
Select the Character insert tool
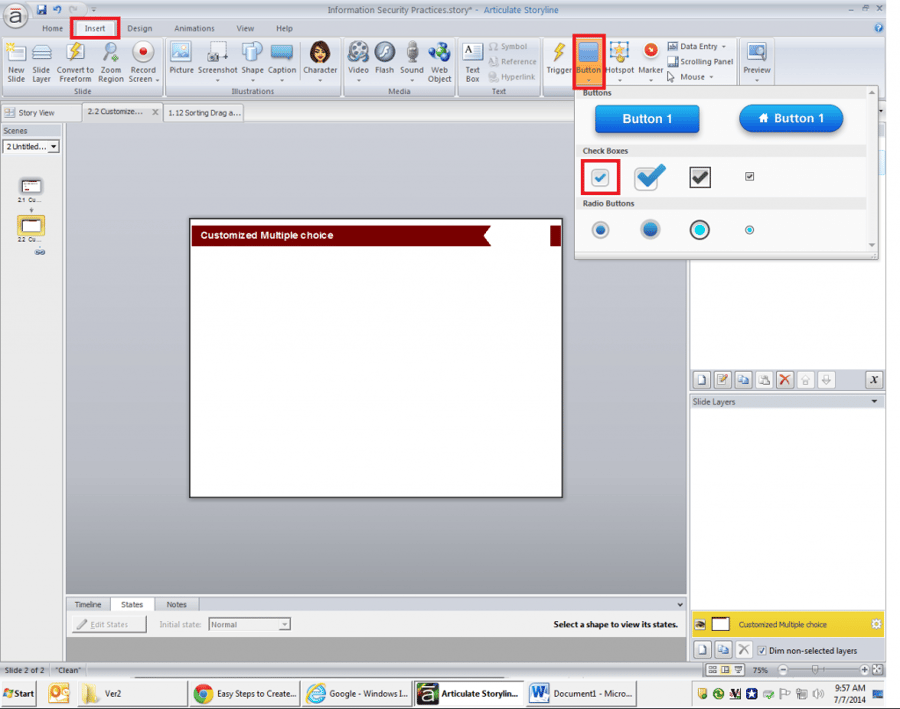319,60
